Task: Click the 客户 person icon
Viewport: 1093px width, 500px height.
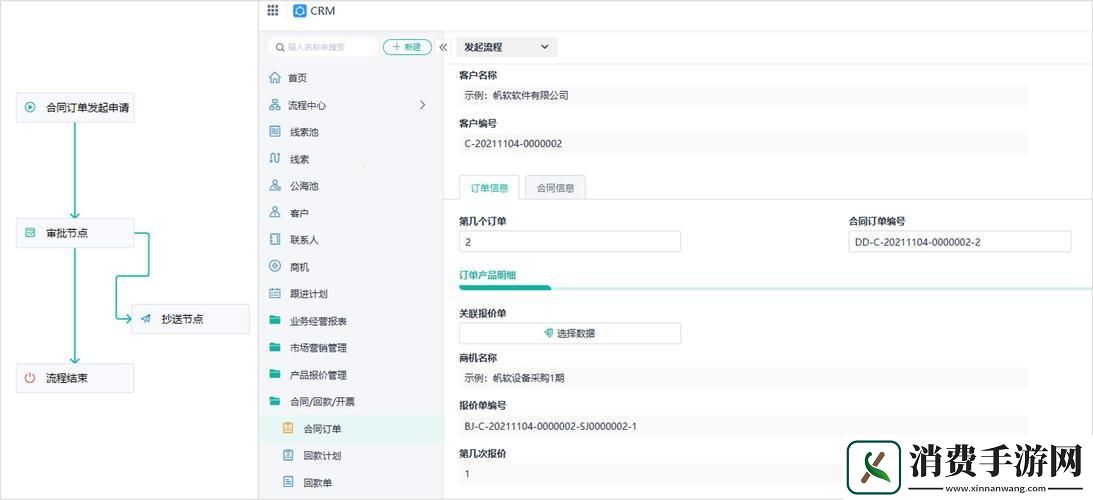Action: coord(275,213)
